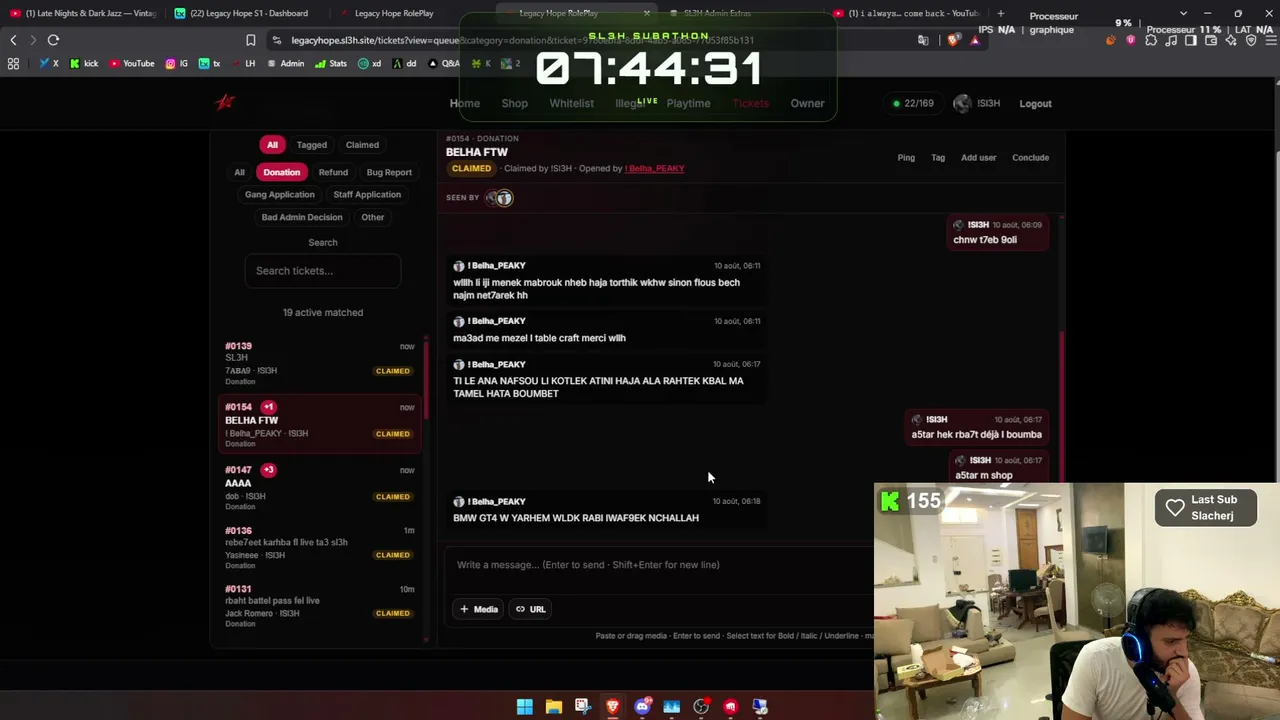Filter by Bad Admin Decision category
This screenshot has width=1280, height=720.
point(302,217)
